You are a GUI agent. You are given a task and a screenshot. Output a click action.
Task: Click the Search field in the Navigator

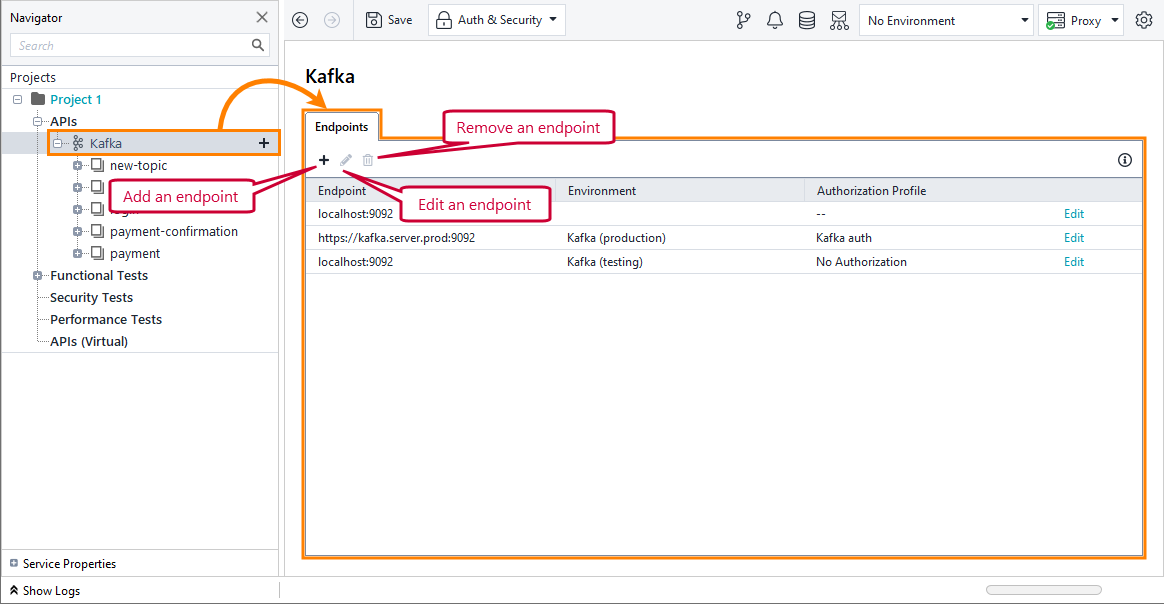tap(130, 45)
